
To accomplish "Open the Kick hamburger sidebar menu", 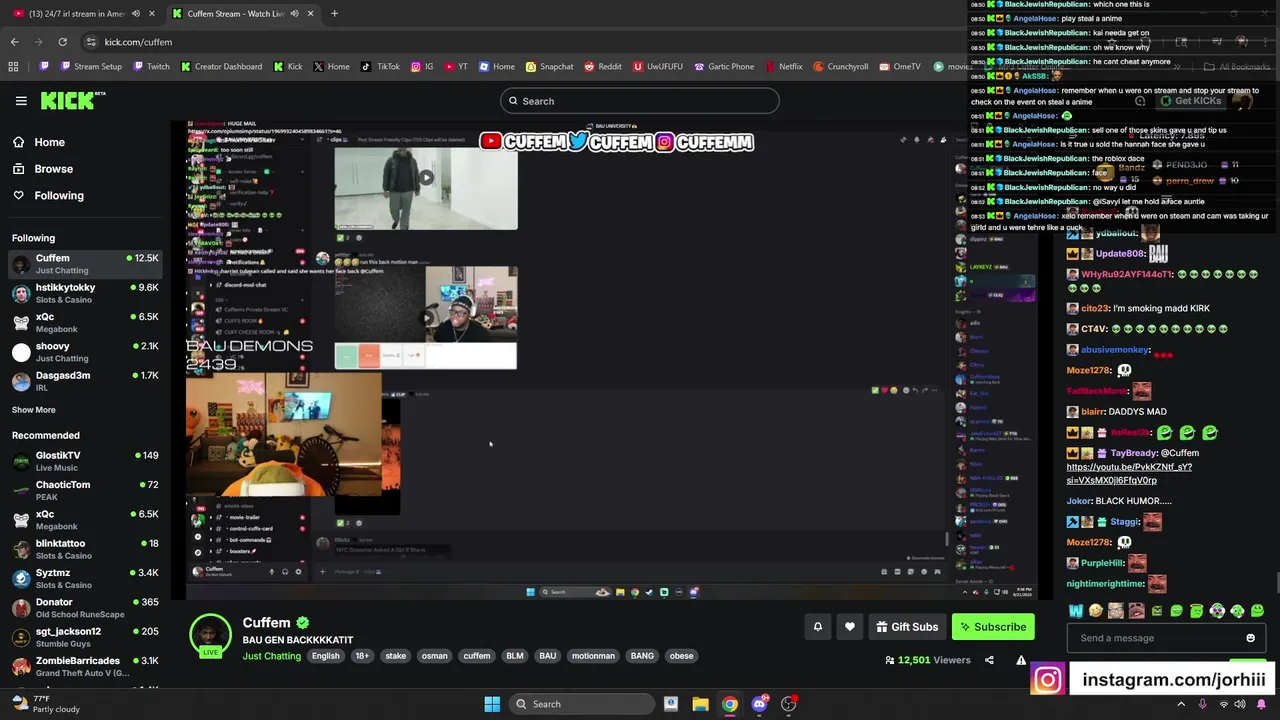I will point(21,101).
